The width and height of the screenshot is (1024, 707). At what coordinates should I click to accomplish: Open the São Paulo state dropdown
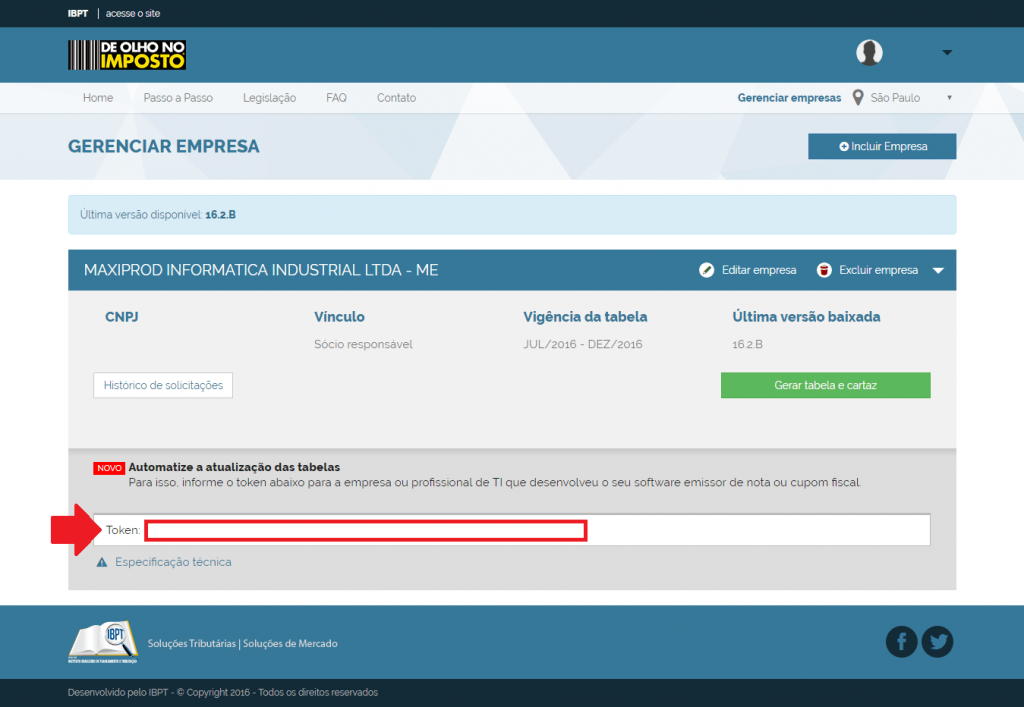[910, 98]
